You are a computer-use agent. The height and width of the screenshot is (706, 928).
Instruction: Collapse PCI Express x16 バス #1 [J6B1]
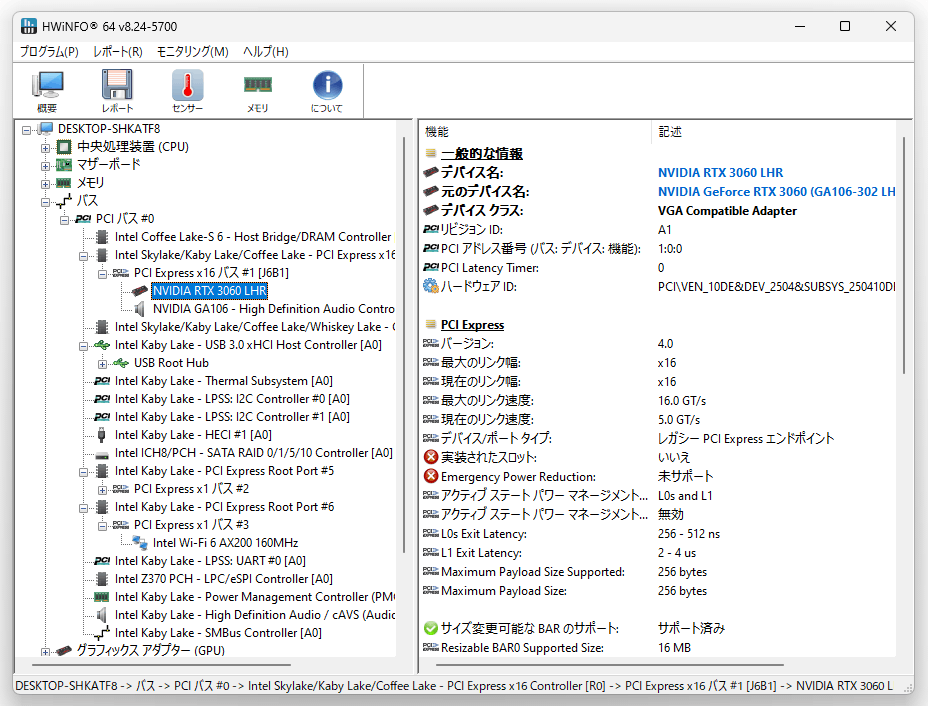pos(102,274)
